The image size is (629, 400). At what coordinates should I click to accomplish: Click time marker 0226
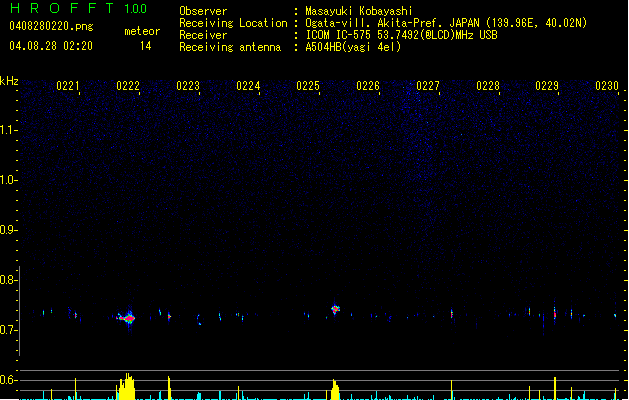368,86
